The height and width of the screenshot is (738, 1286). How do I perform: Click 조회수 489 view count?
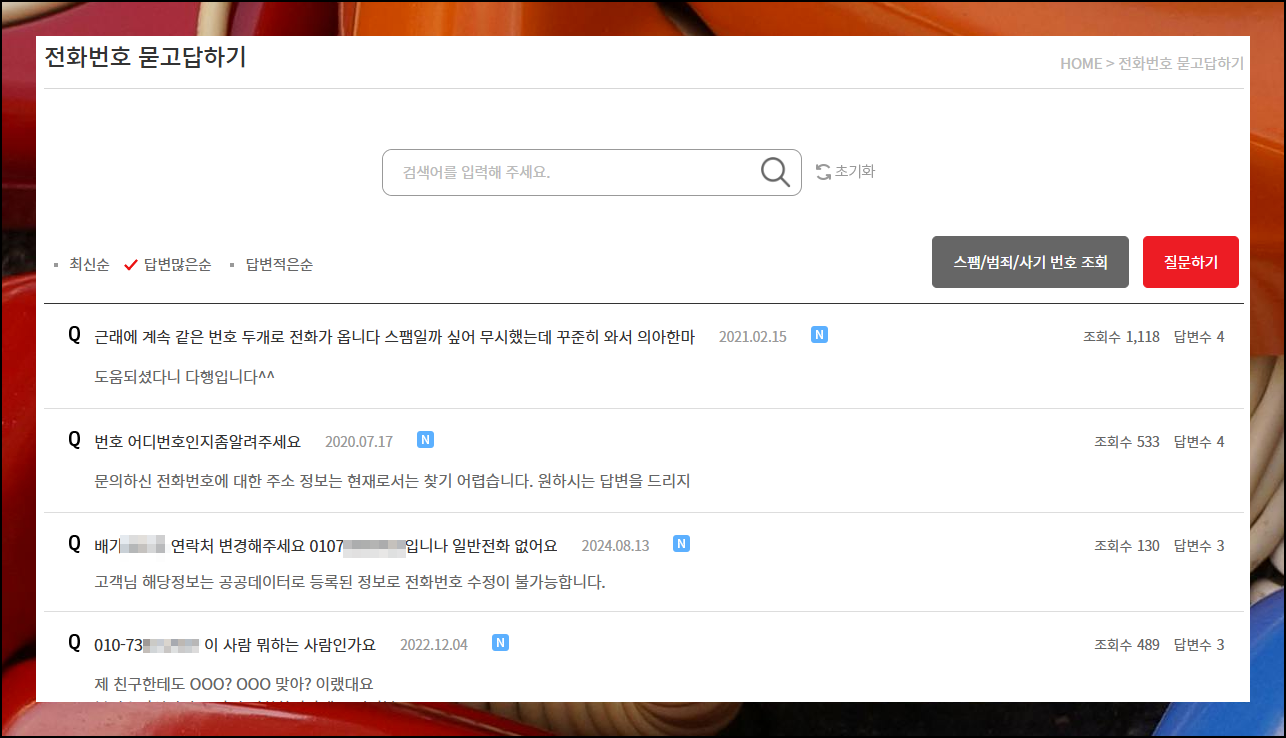click(x=1127, y=644)
